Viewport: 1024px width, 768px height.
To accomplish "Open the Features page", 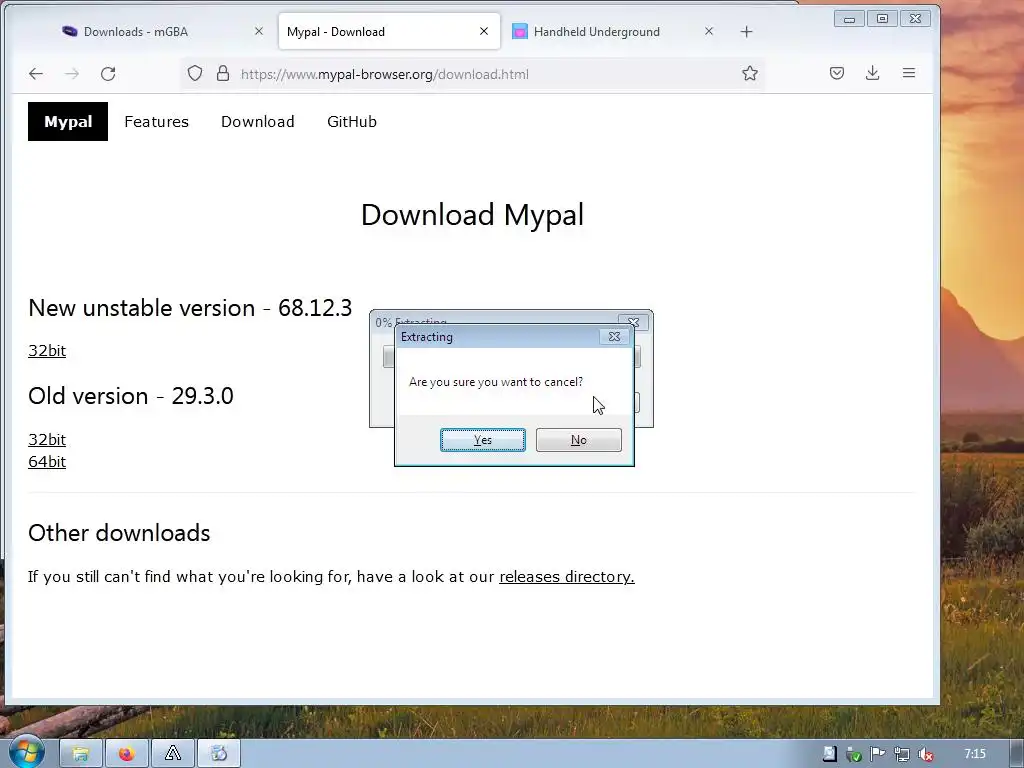I will [157, 121].
